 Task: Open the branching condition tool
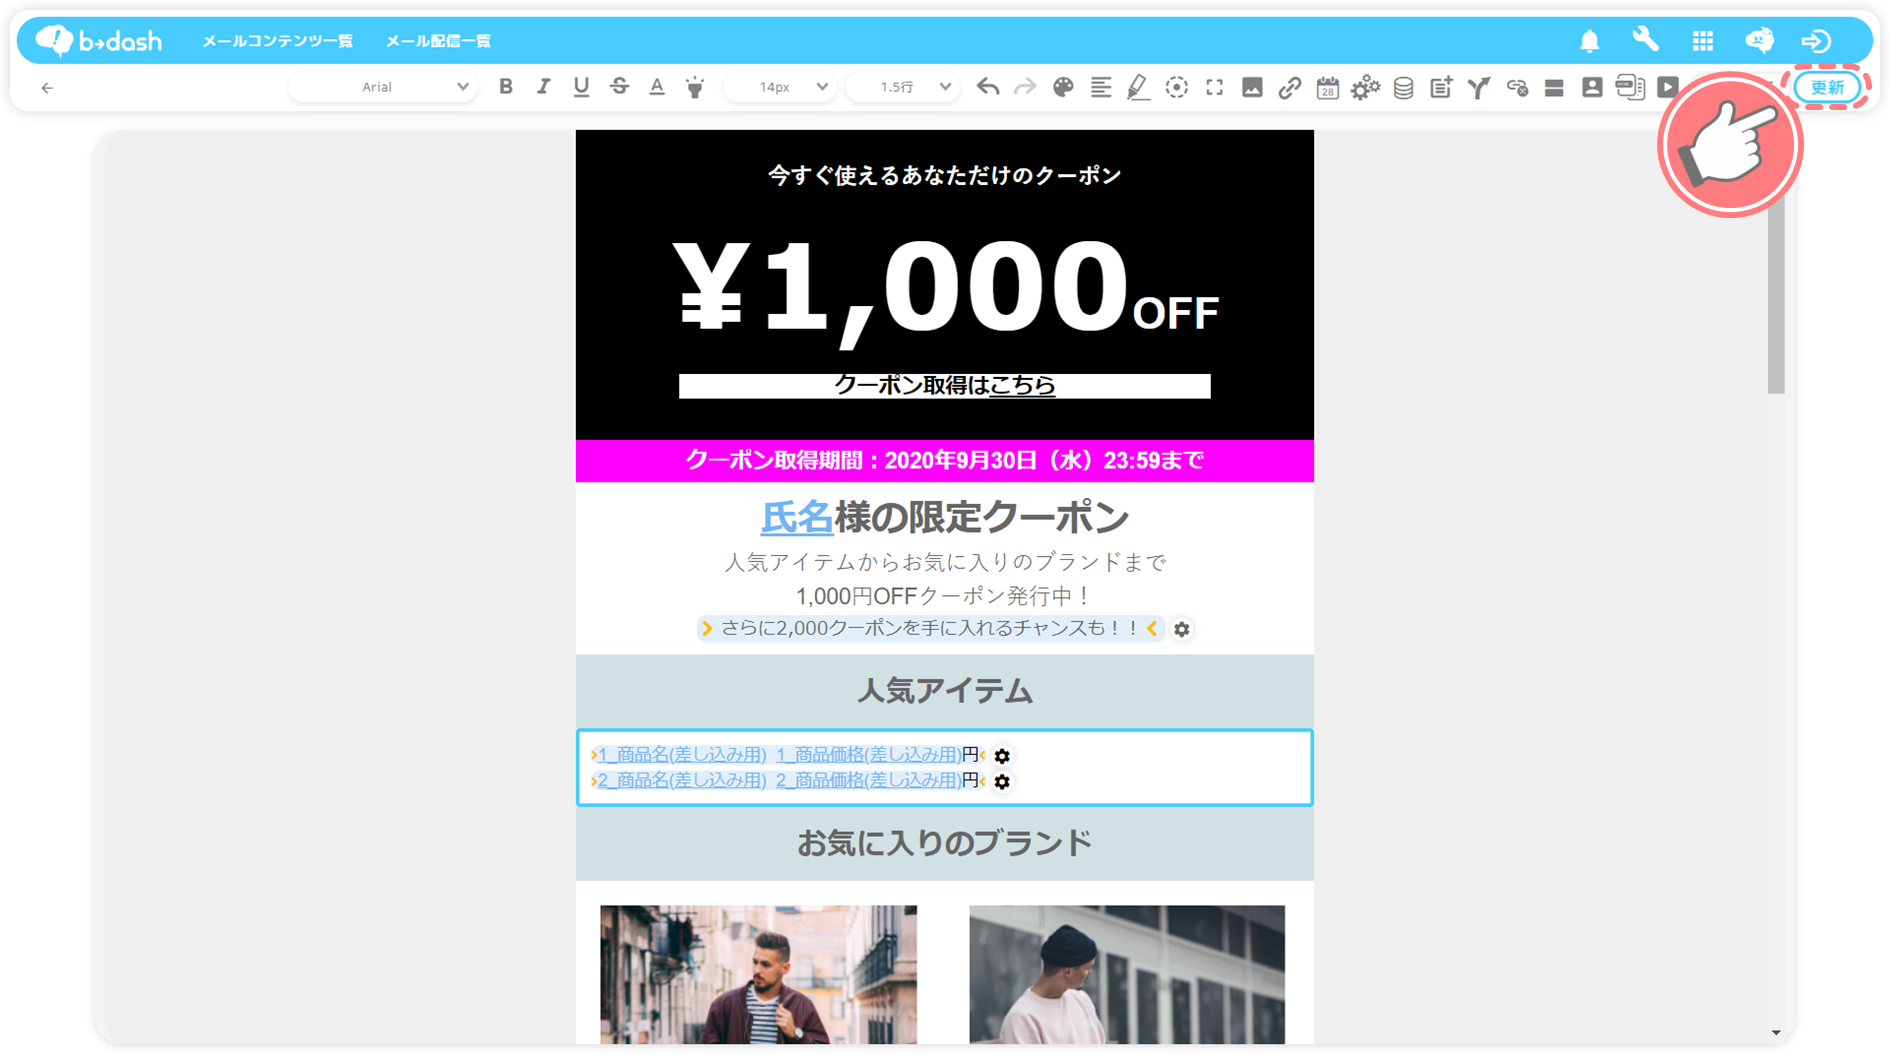click(1479, 87)
